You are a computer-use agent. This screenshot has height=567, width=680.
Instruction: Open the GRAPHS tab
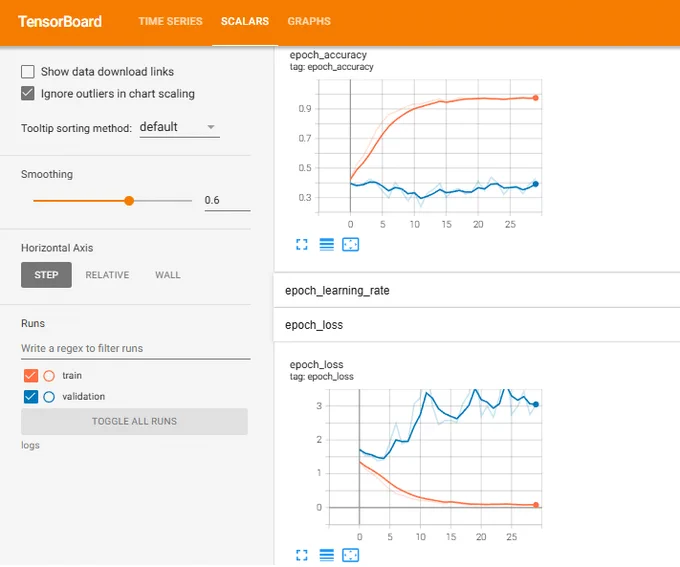tap(309, 21)
